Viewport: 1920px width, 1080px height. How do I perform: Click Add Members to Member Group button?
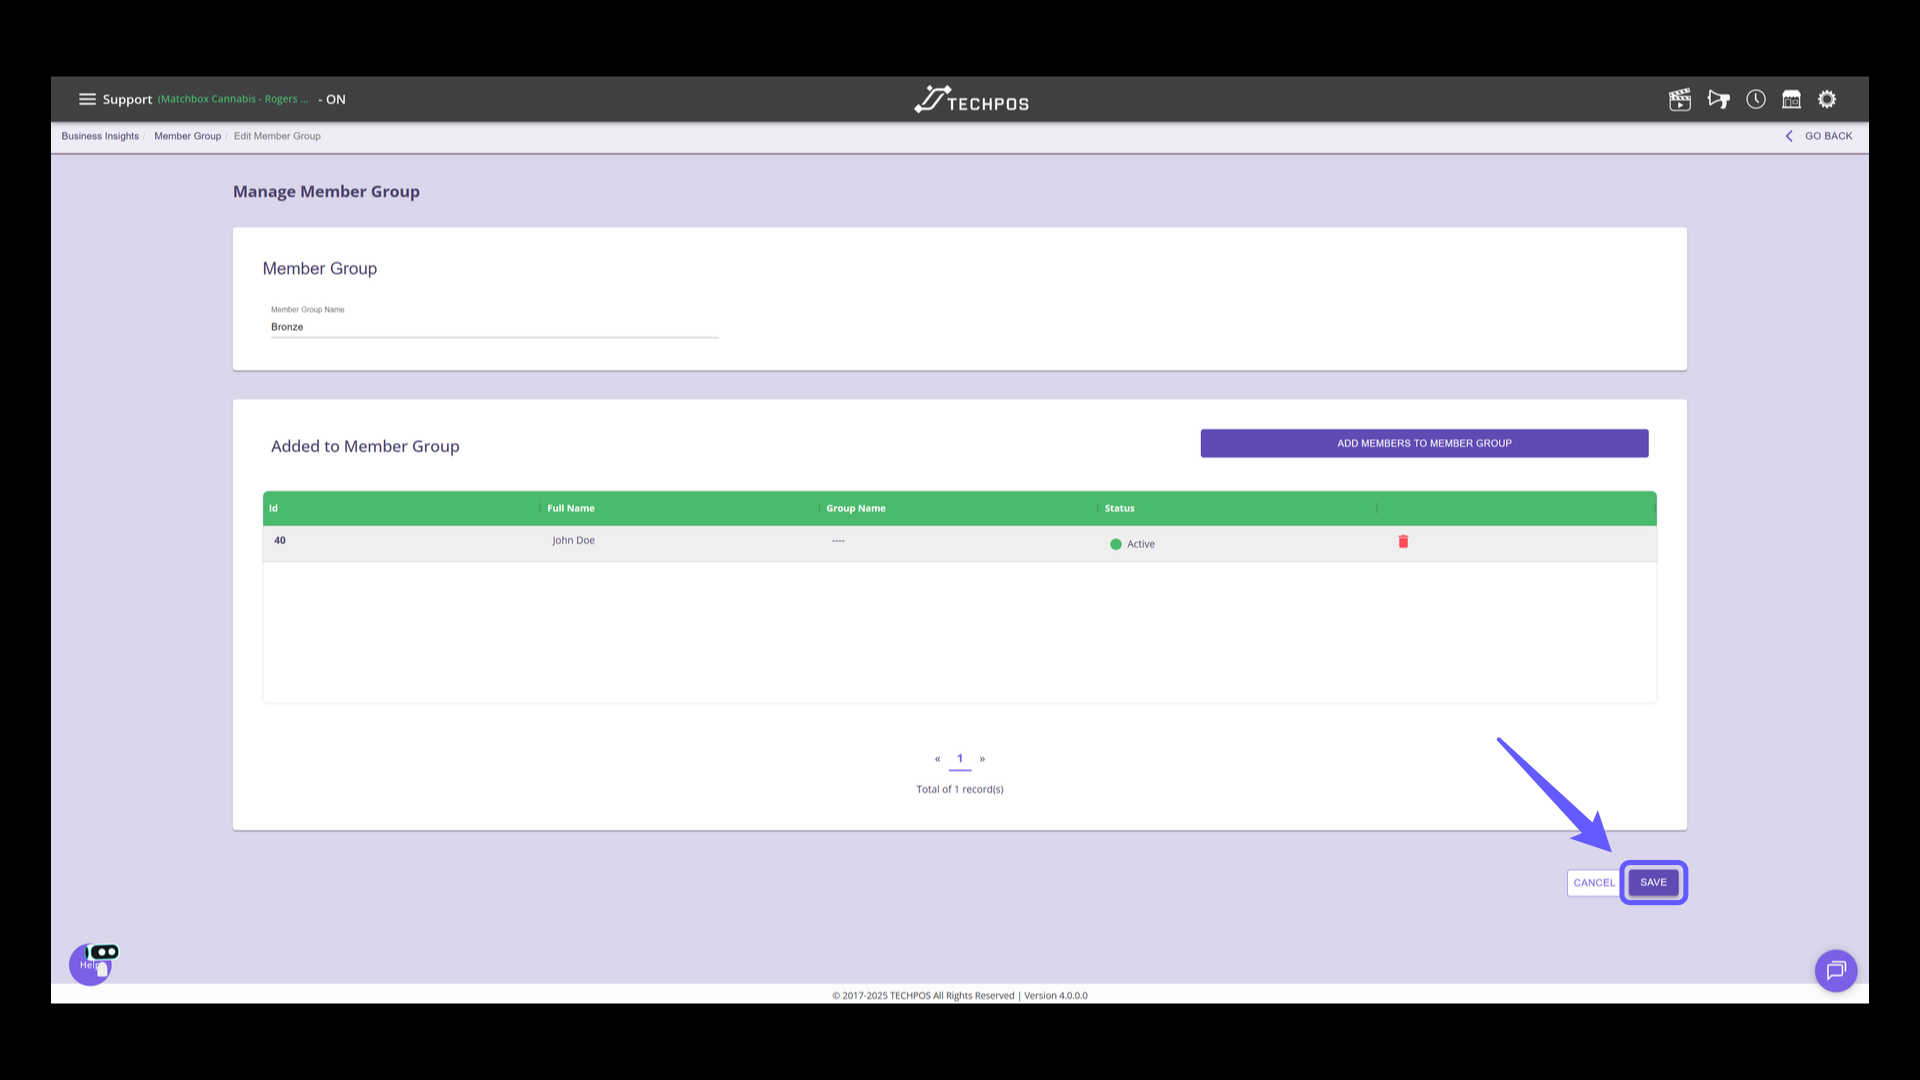click(x=1423, y=443)
